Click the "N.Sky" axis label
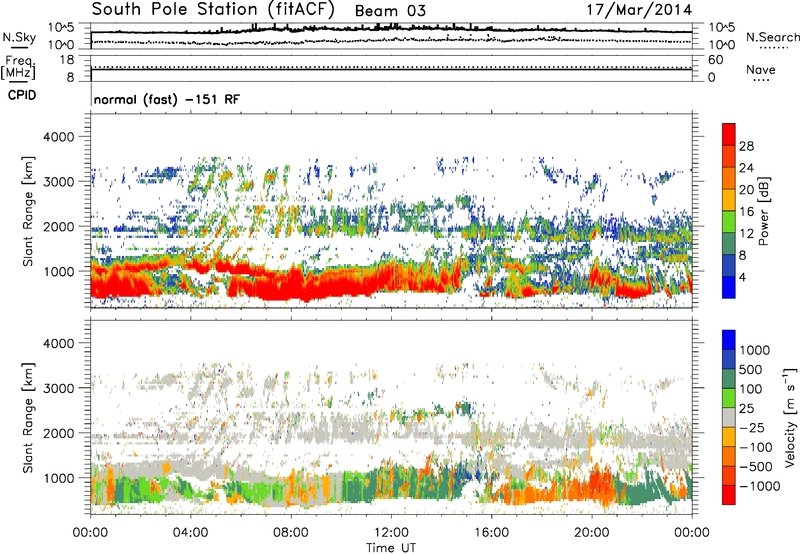Image resolution: width=800 pixels, height=554 pixels. point(19,37)
